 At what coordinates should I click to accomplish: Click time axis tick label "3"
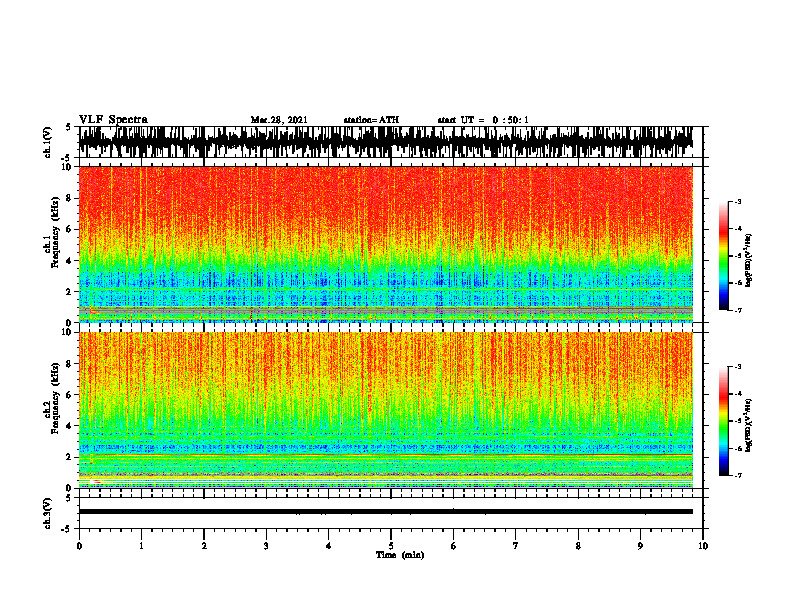click(x=266, y=546)
